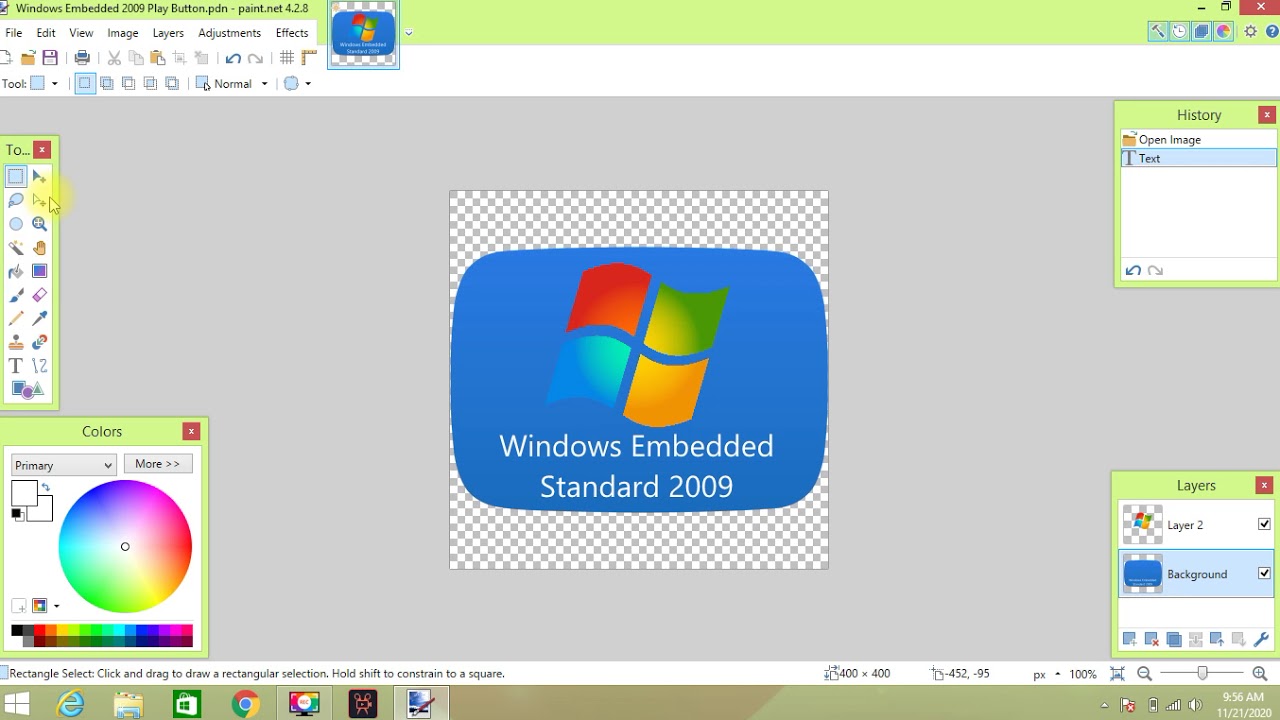This screenshot has width=1280, height=720.
Task: Choose Subtract selection mode
Action: [x=128, y=84]
